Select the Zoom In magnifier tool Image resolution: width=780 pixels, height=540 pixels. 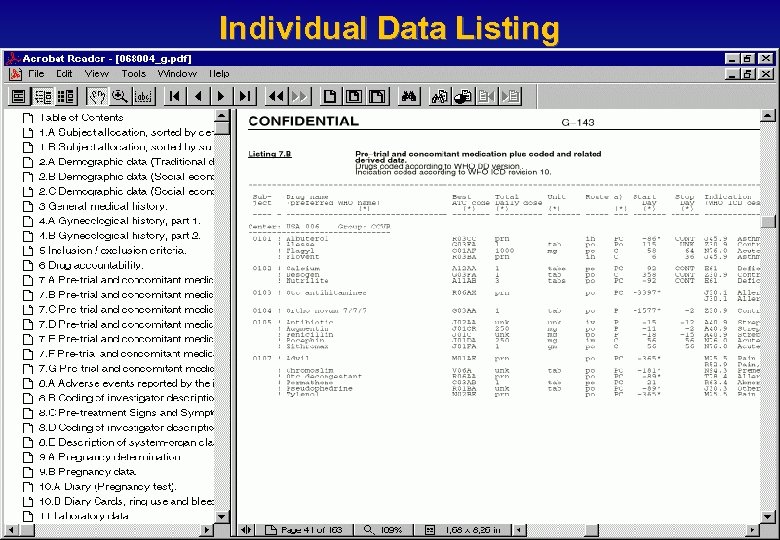[x=120, y=96]
